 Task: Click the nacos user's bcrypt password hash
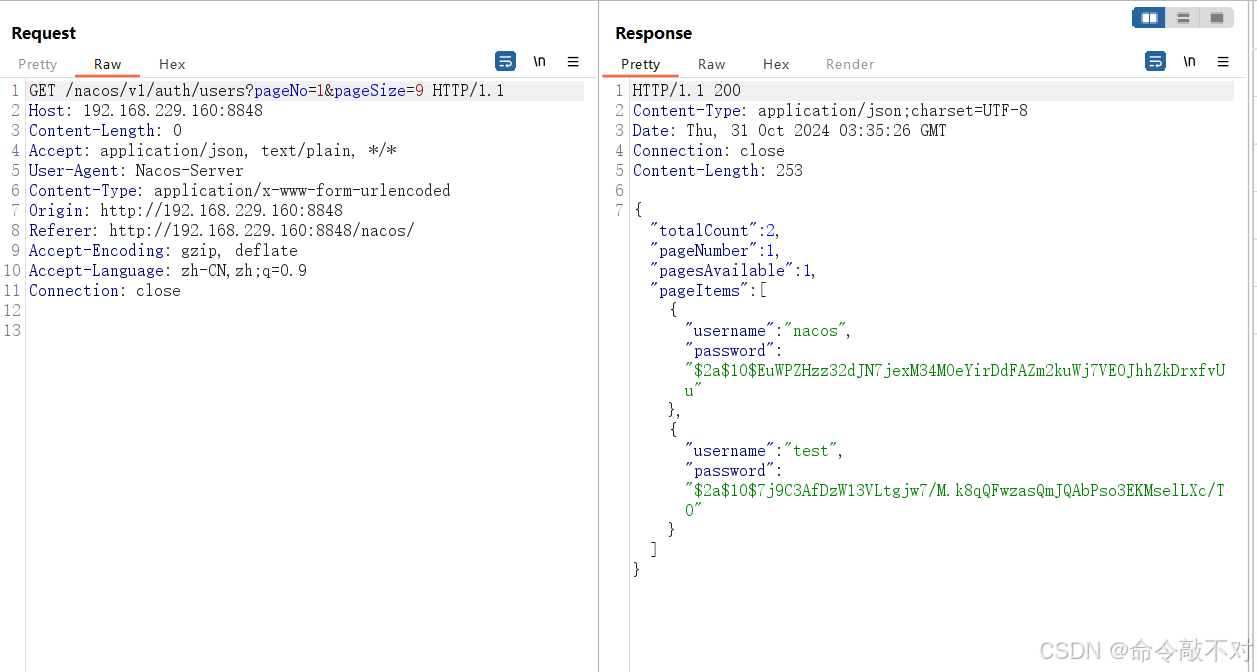tap(955, 381)
